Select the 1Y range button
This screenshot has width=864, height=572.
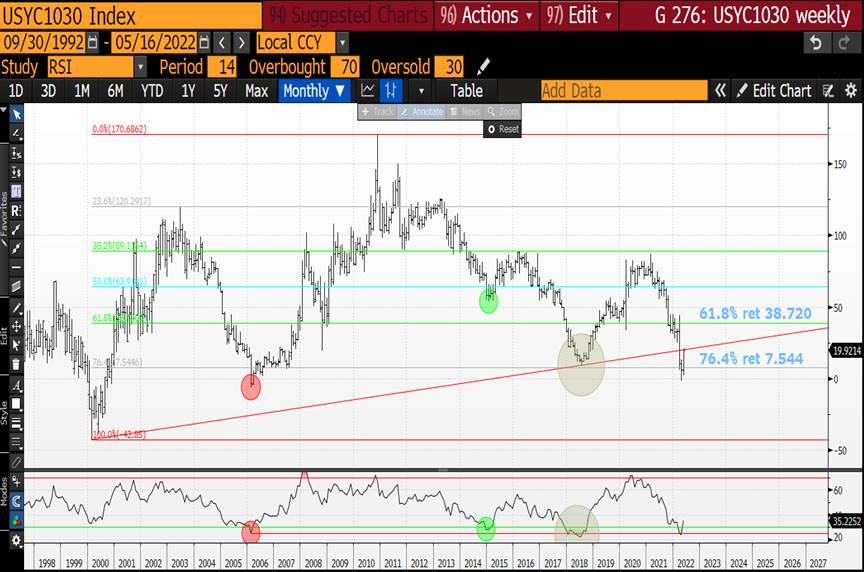(x=188, y=90)
